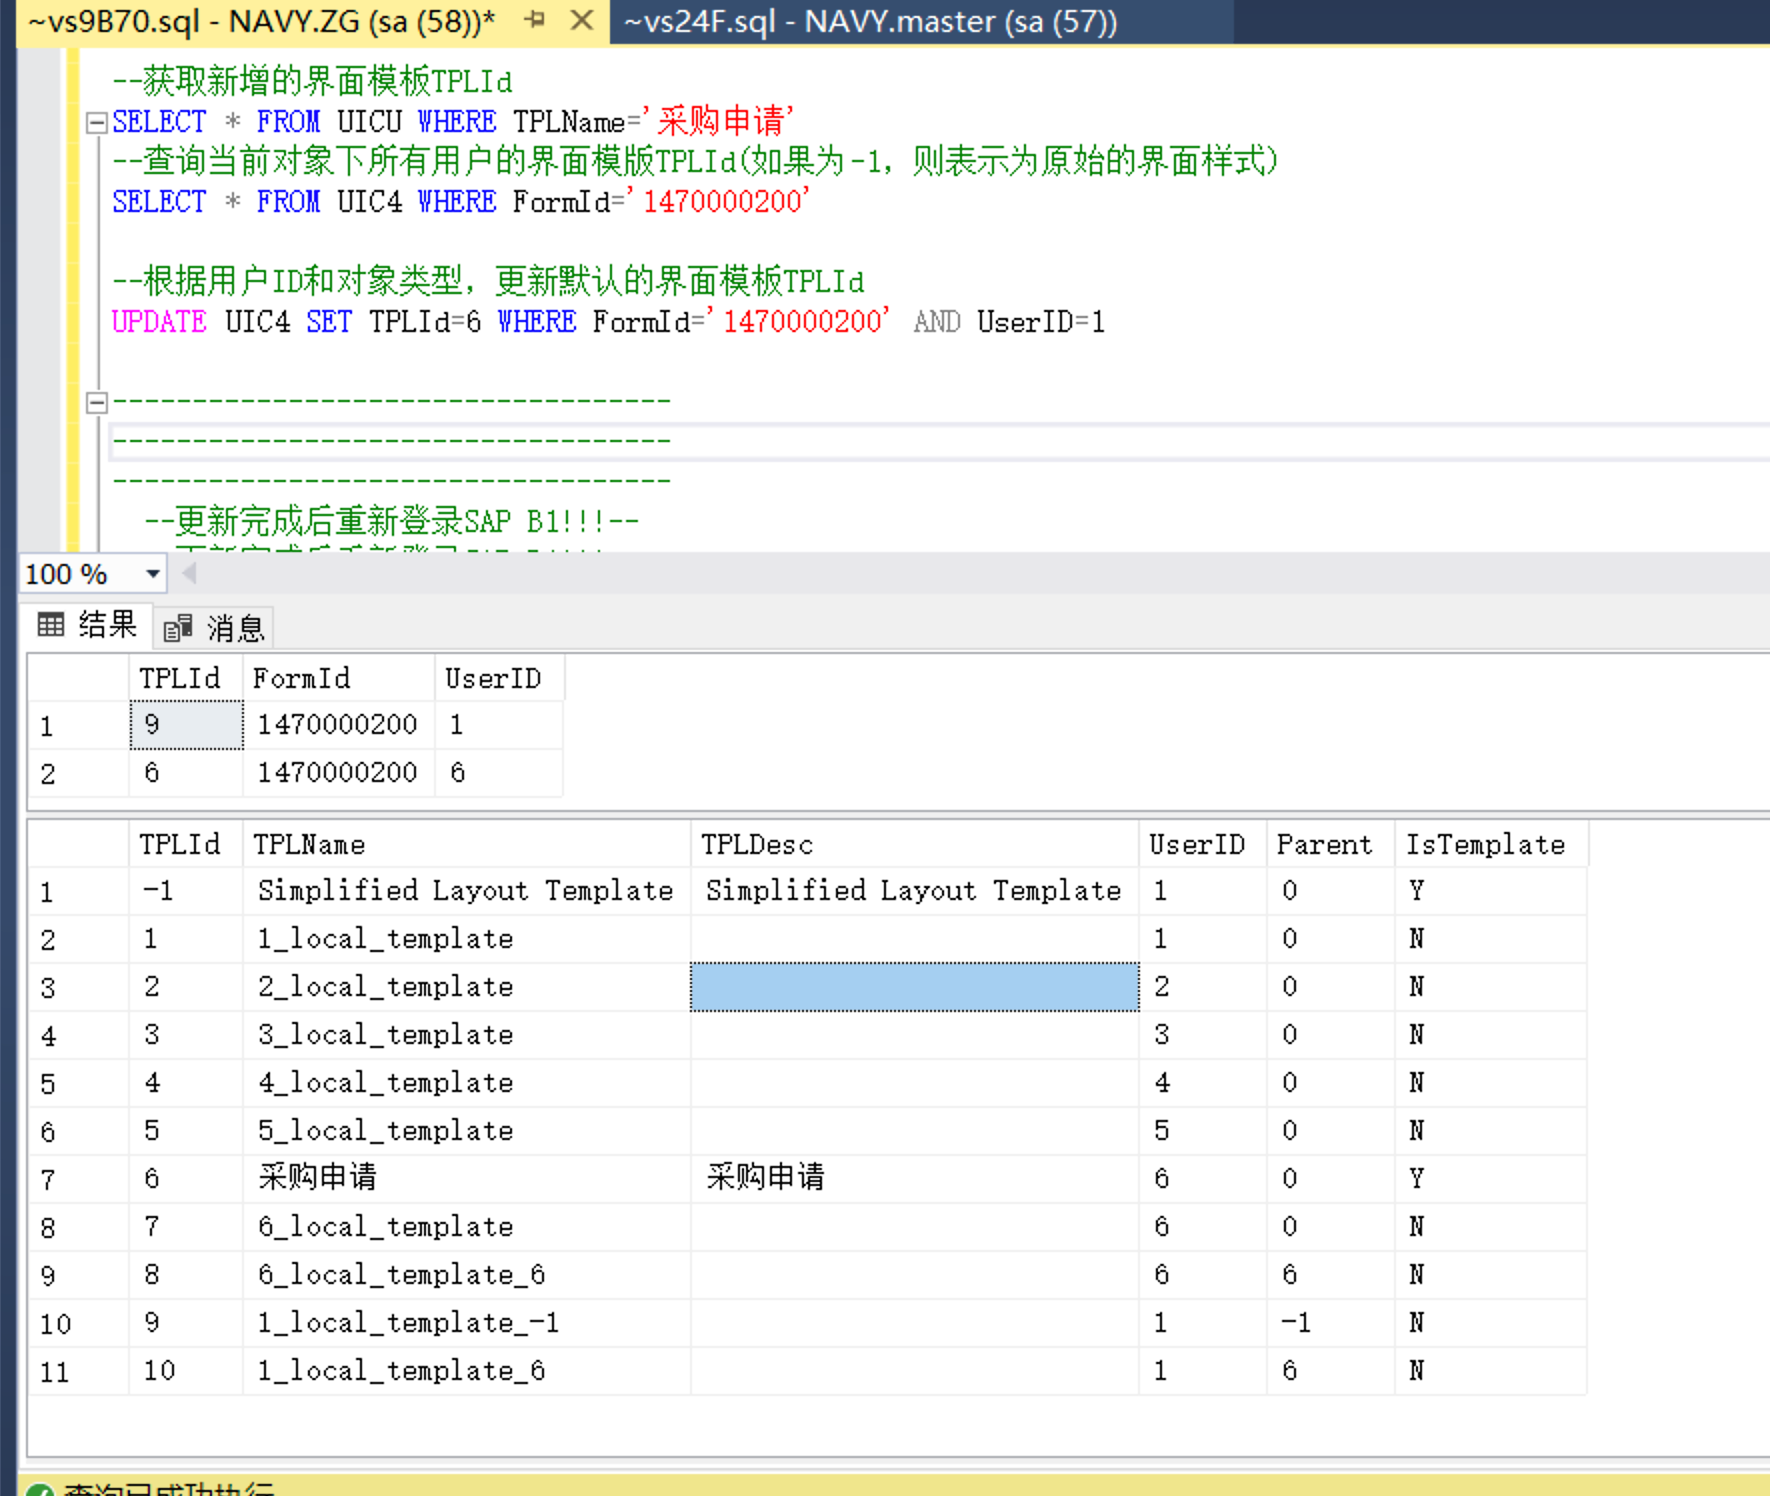Click the horizontal scroll left arrow
This screenshot has height=1496, width=1770.
coord(189,573)
